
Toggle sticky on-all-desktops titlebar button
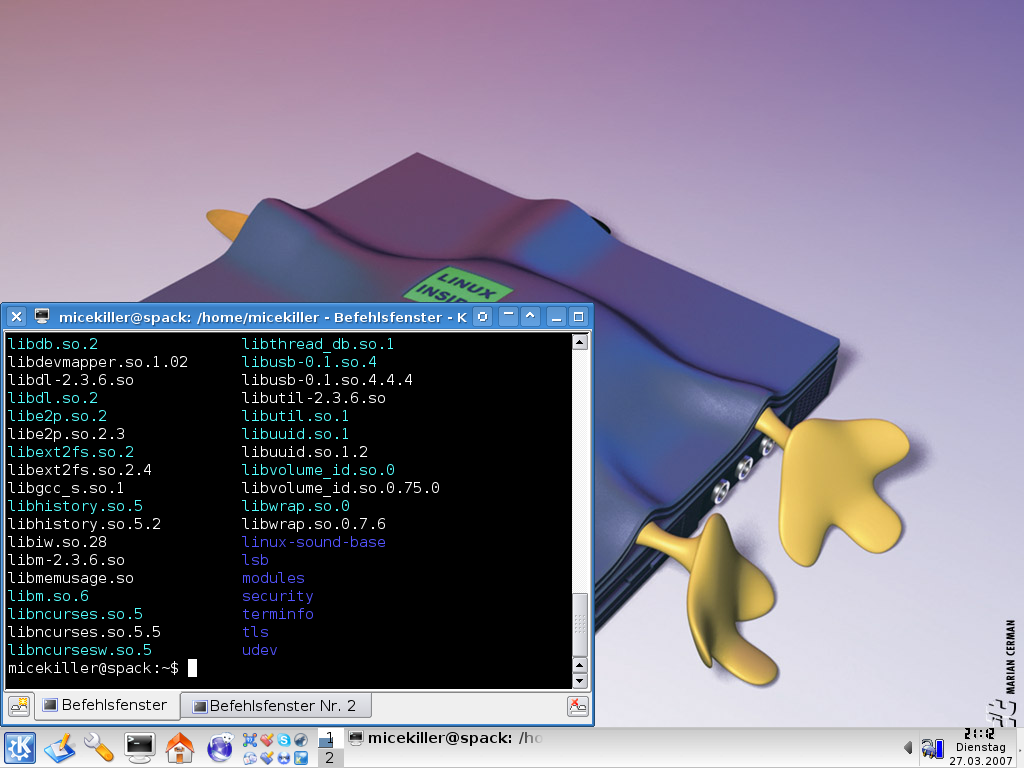tap(483, 317)
